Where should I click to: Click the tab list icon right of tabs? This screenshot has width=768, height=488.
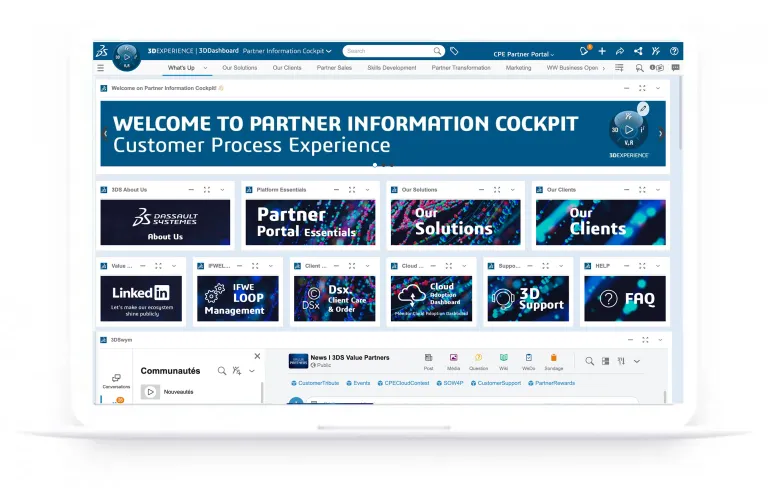620,68
